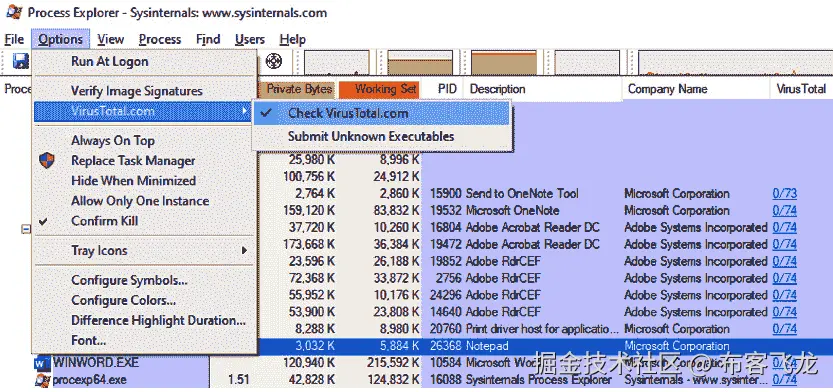This screenshot has height=392, width=833.
Task: Open 0/74 link for Adobe RdrCEF PID 14640
Action: click(785, 312)
